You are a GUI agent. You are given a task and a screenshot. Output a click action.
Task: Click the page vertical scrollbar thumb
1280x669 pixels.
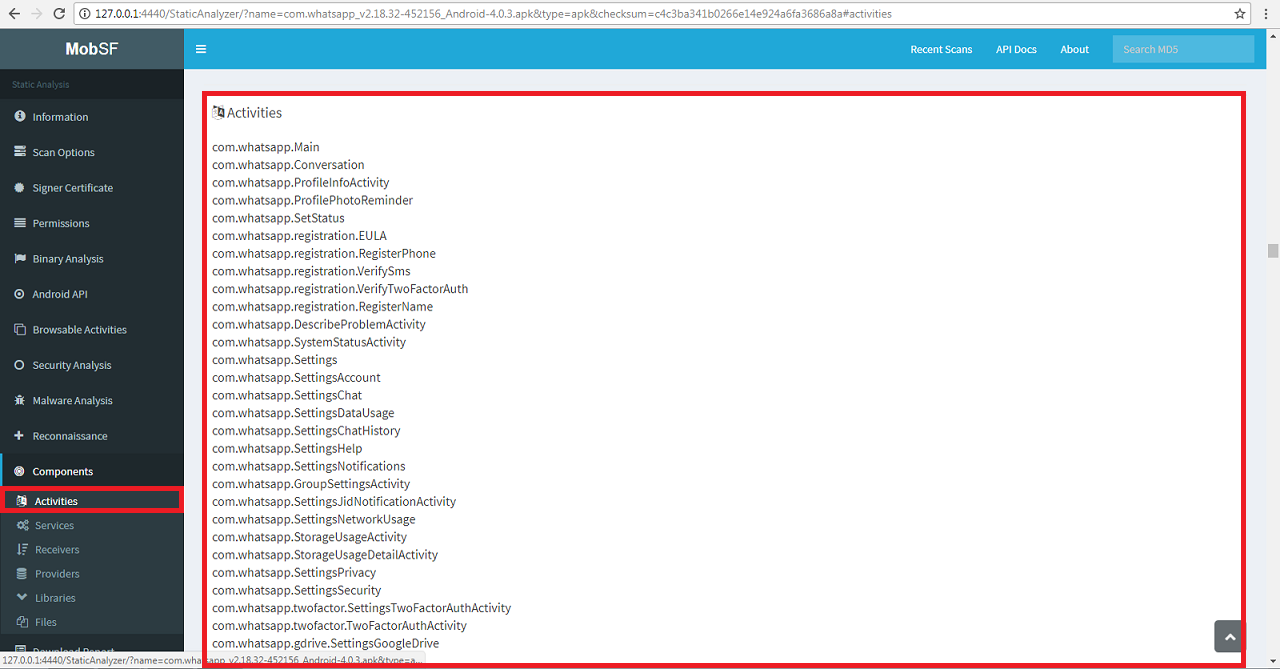pyautogui.click(x=1273, y=250)
